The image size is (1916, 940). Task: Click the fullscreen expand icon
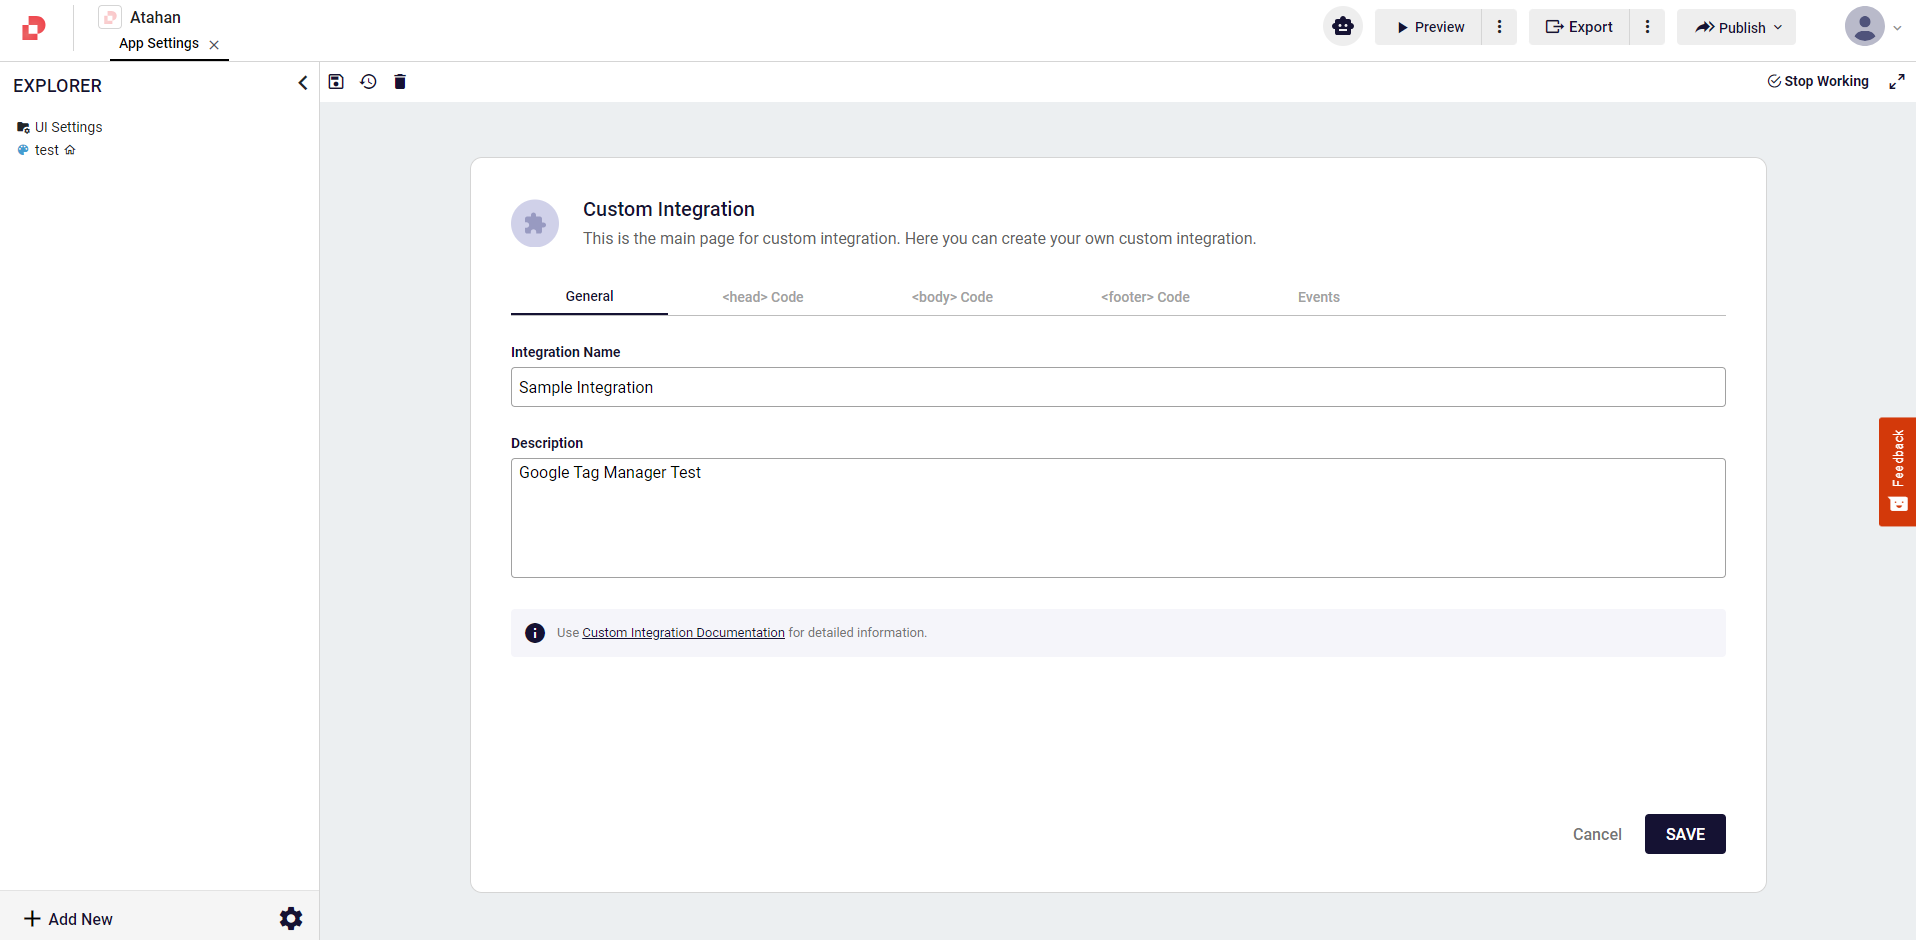[1896, 82]
